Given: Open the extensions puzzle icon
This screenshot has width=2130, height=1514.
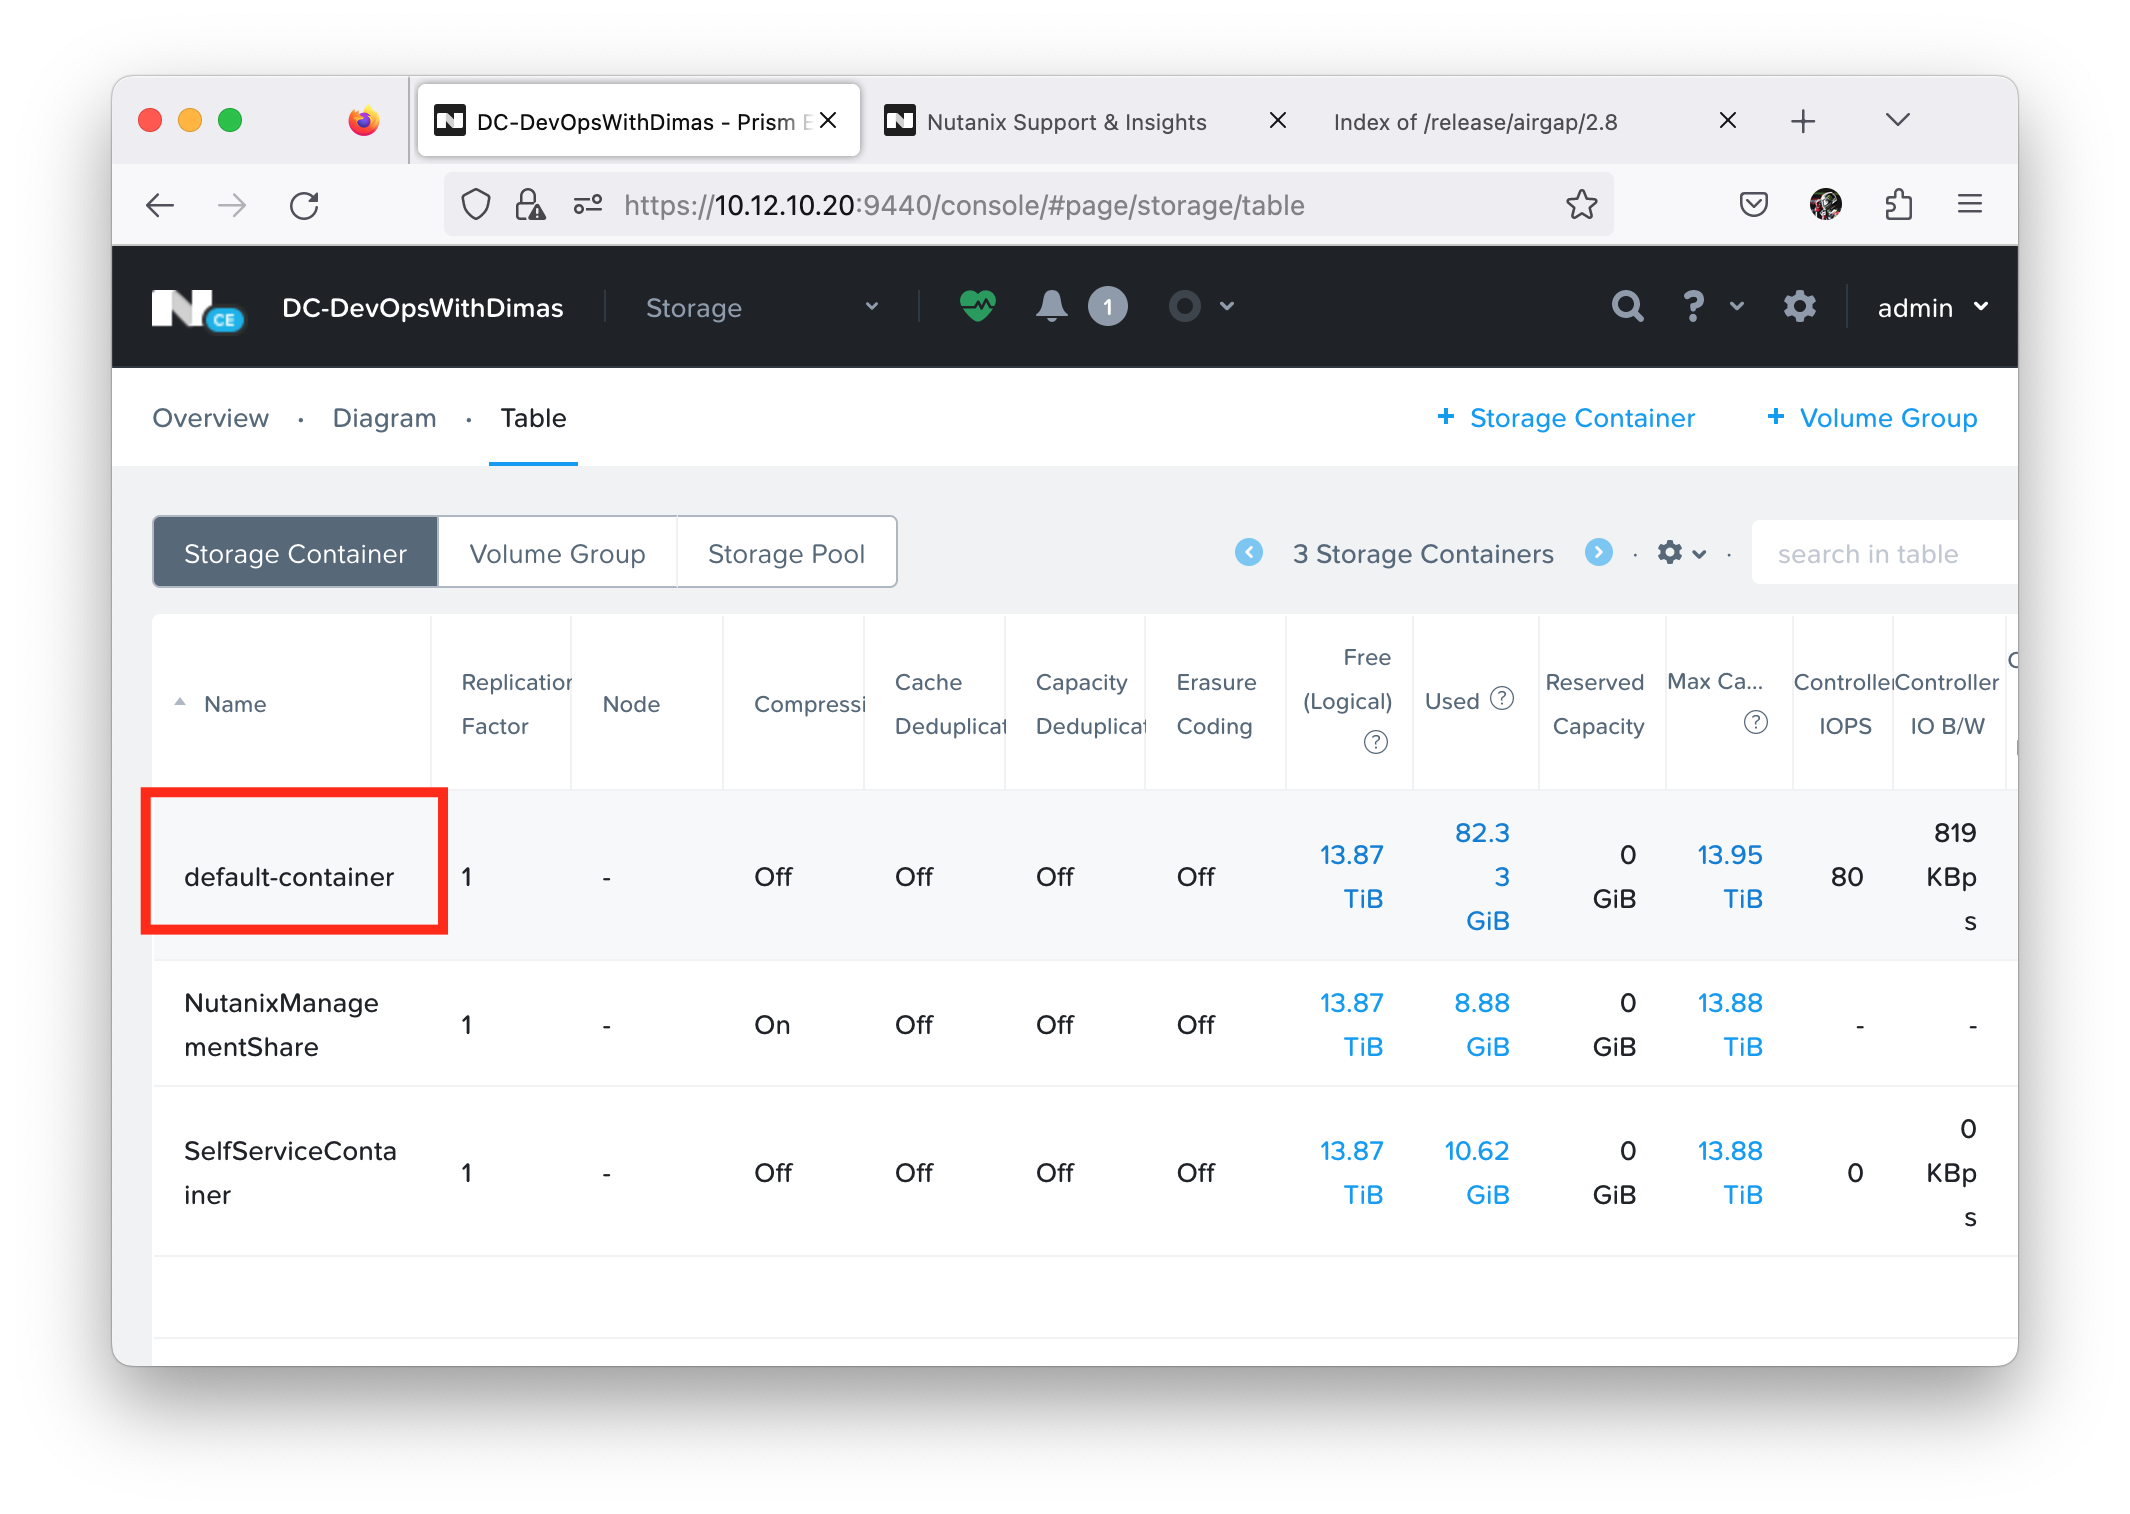Looking at the screenshot, I should 1898,205.
